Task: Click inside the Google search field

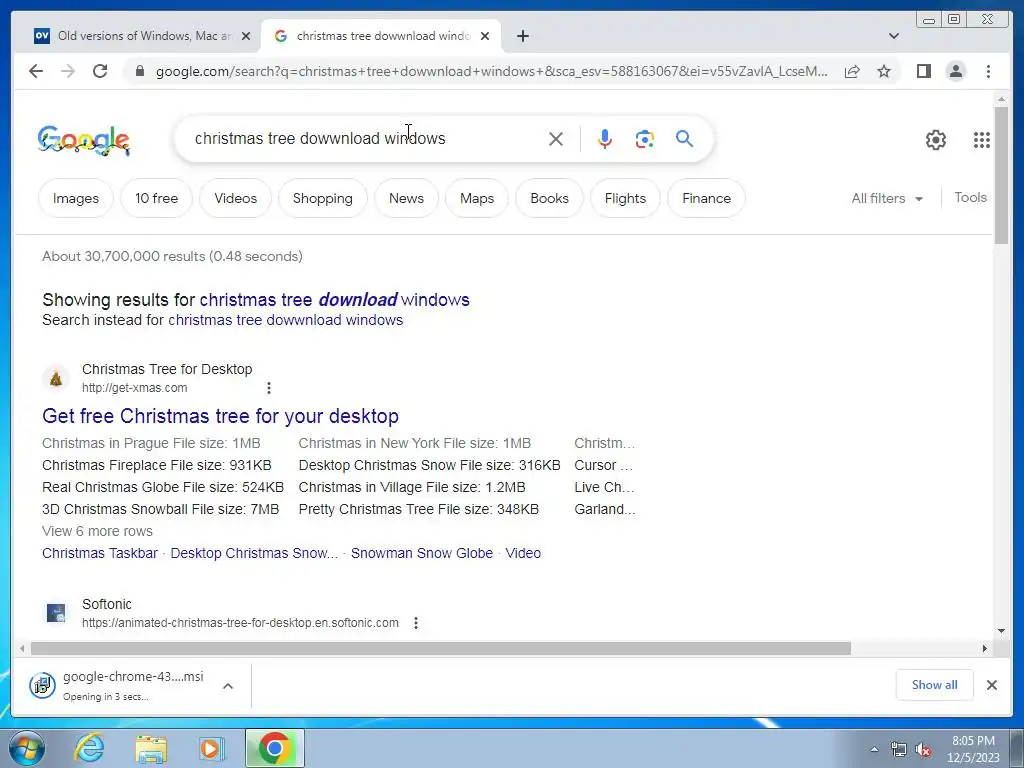Action: click(366, 138)
